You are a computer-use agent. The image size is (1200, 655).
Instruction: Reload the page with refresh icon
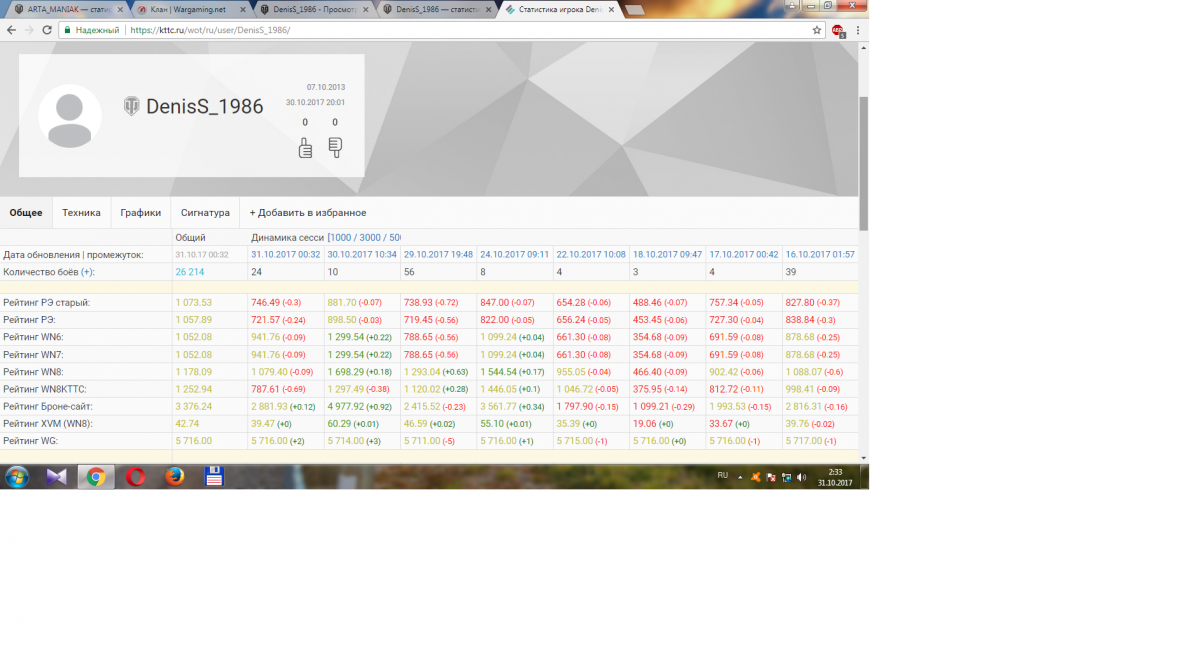tap(47, 30)
